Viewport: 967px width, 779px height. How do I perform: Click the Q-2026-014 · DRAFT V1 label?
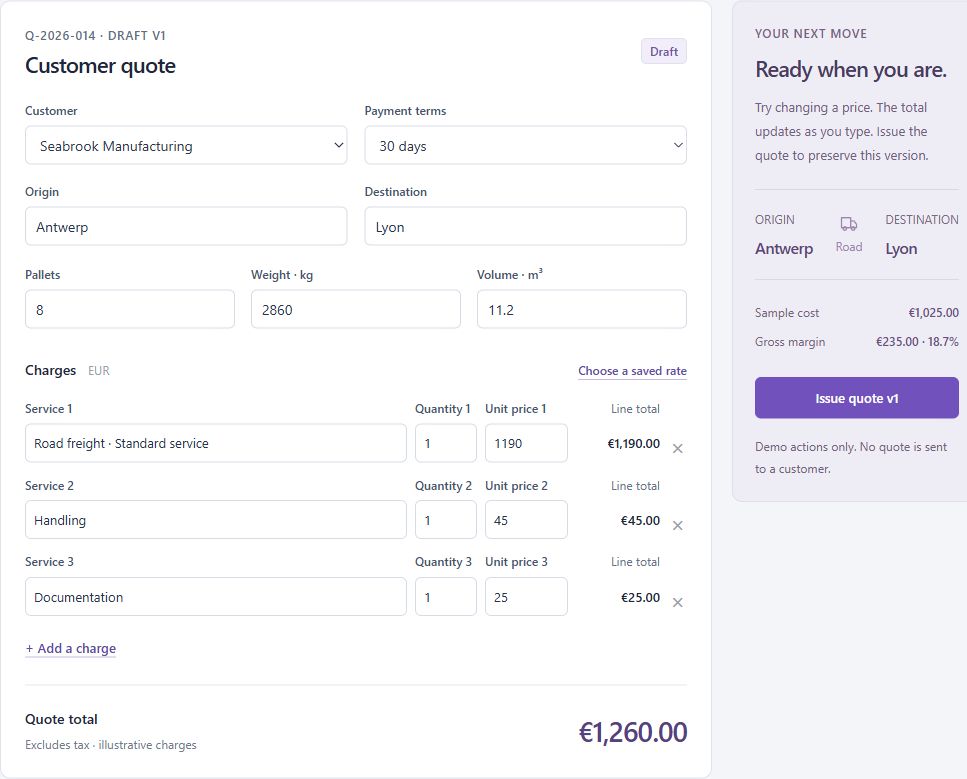[x=96, y=36]
